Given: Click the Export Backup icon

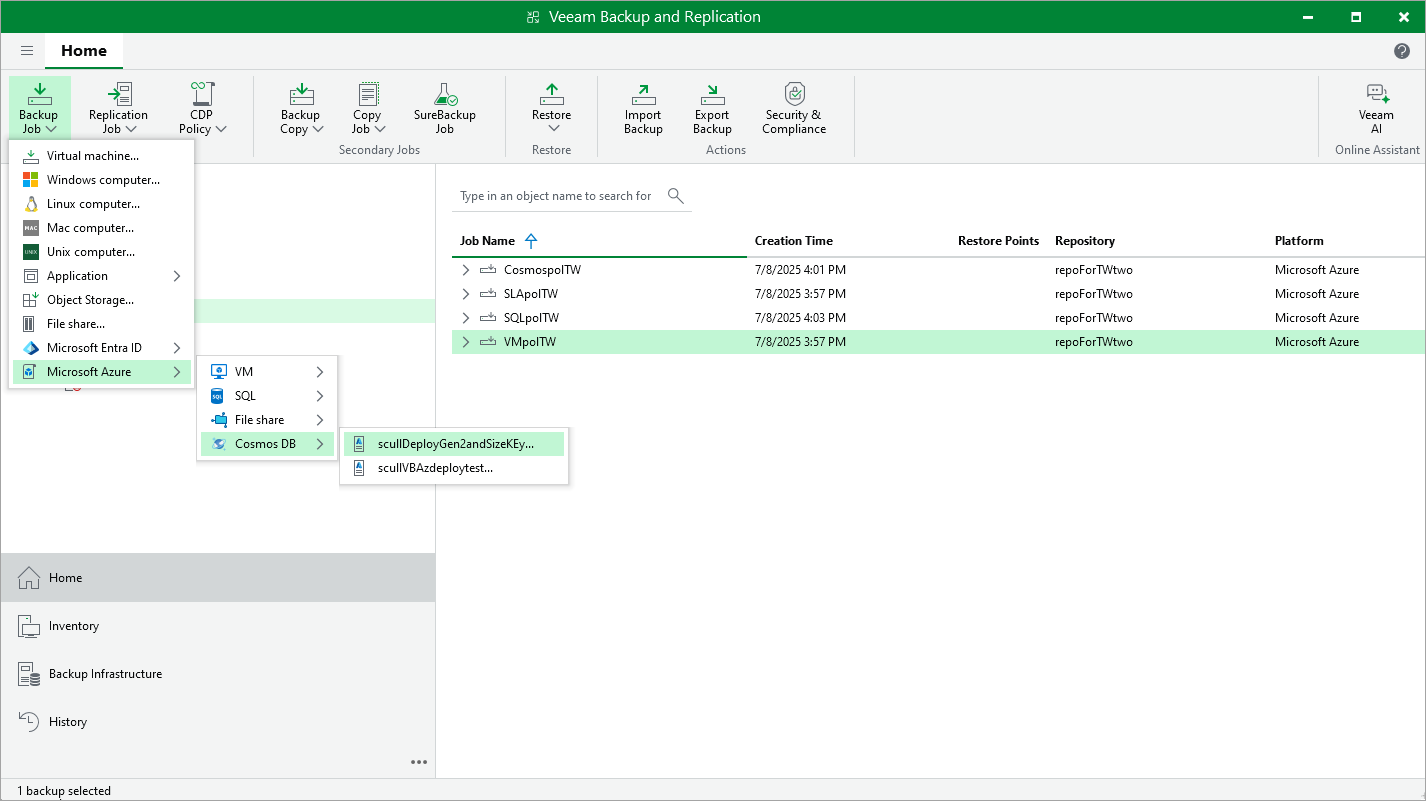Looking at the screenshot, I should 712,94.
